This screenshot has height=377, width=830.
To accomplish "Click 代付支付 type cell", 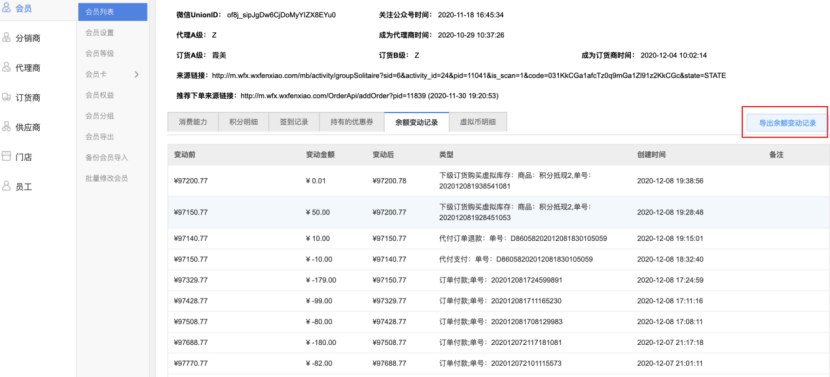I will point(516,259).
